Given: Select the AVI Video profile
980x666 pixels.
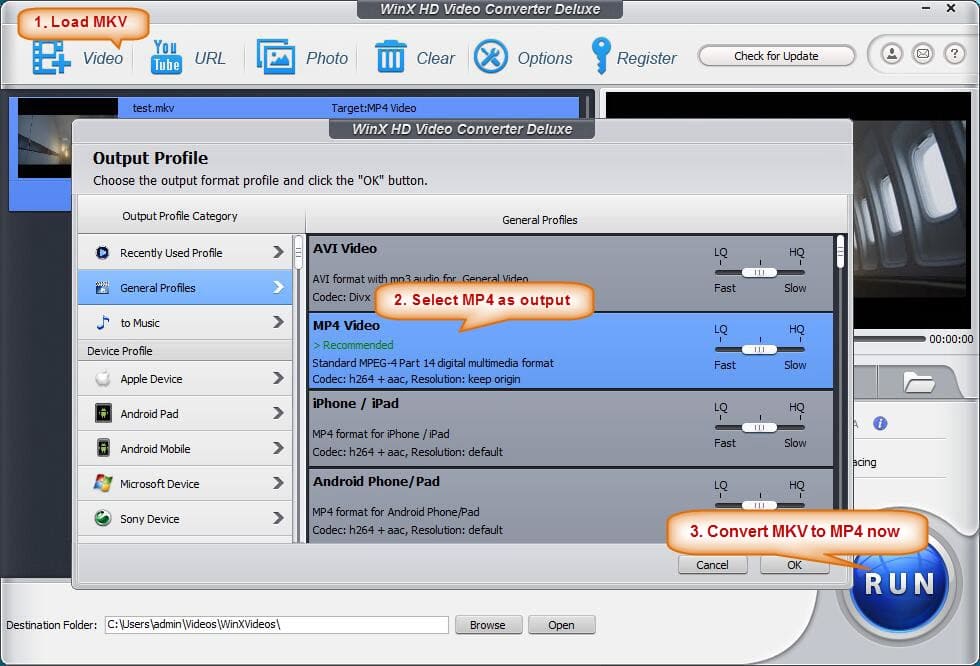Looking at the screenshot, I should click(571, 273).
